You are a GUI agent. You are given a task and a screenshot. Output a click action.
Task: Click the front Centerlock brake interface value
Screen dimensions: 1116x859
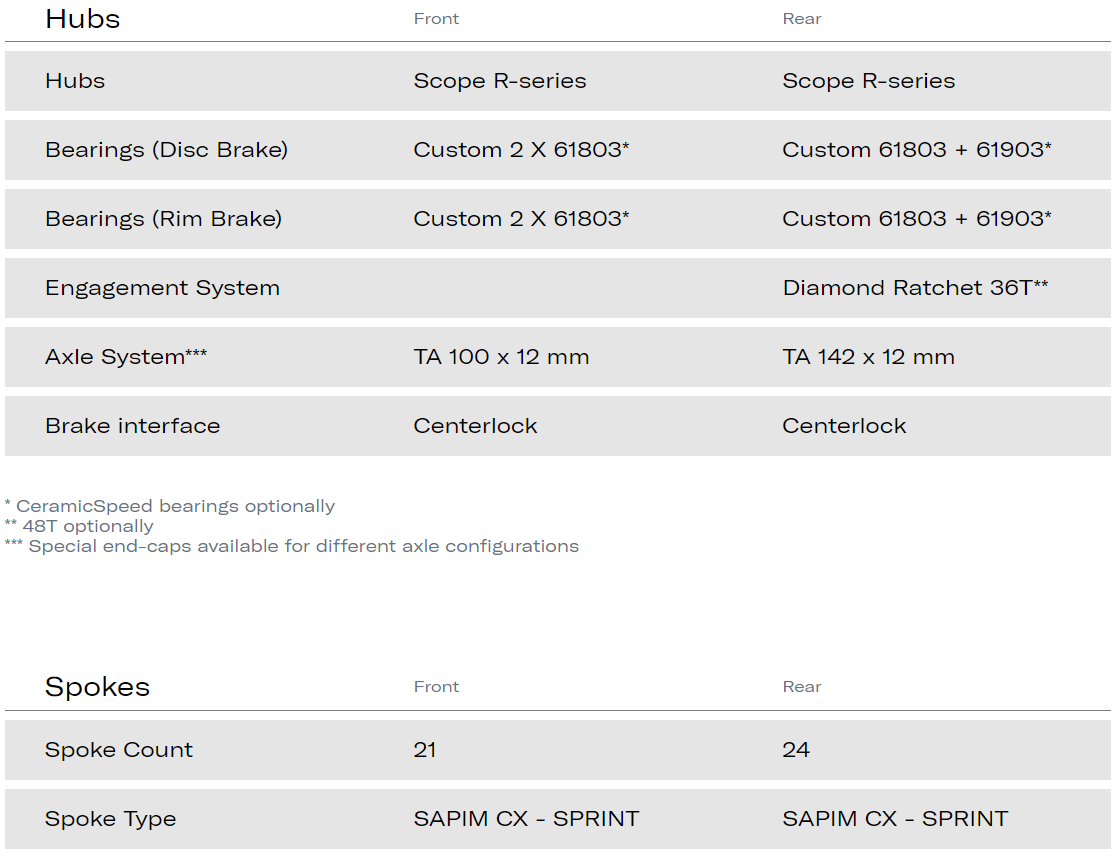475,425
